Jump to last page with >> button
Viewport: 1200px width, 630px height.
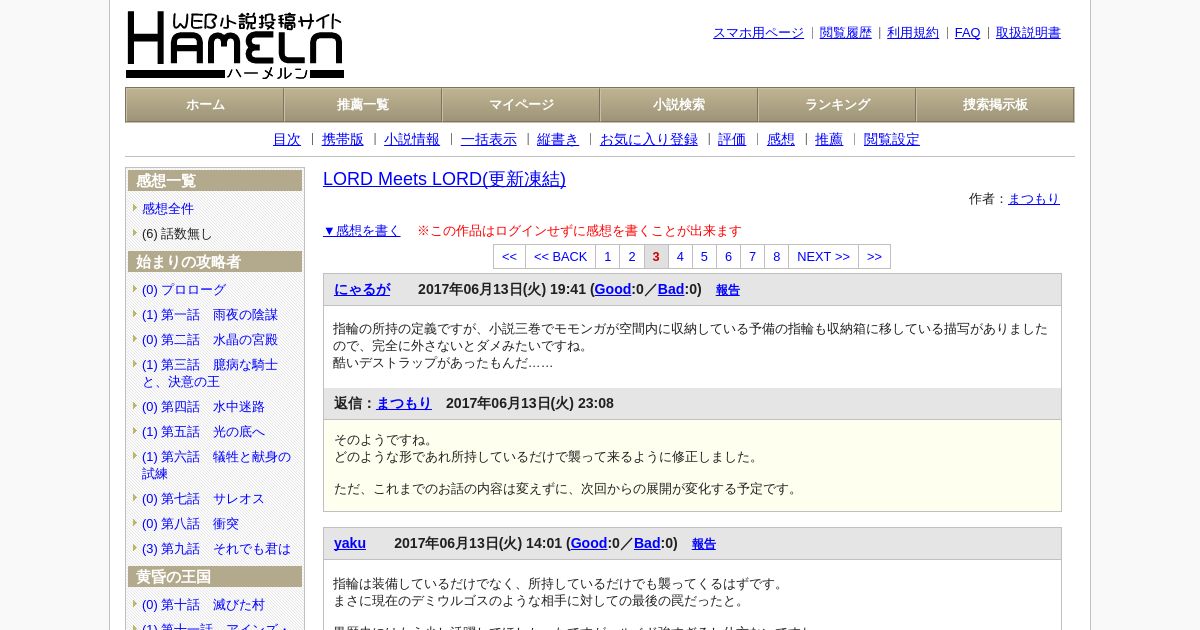874,257
